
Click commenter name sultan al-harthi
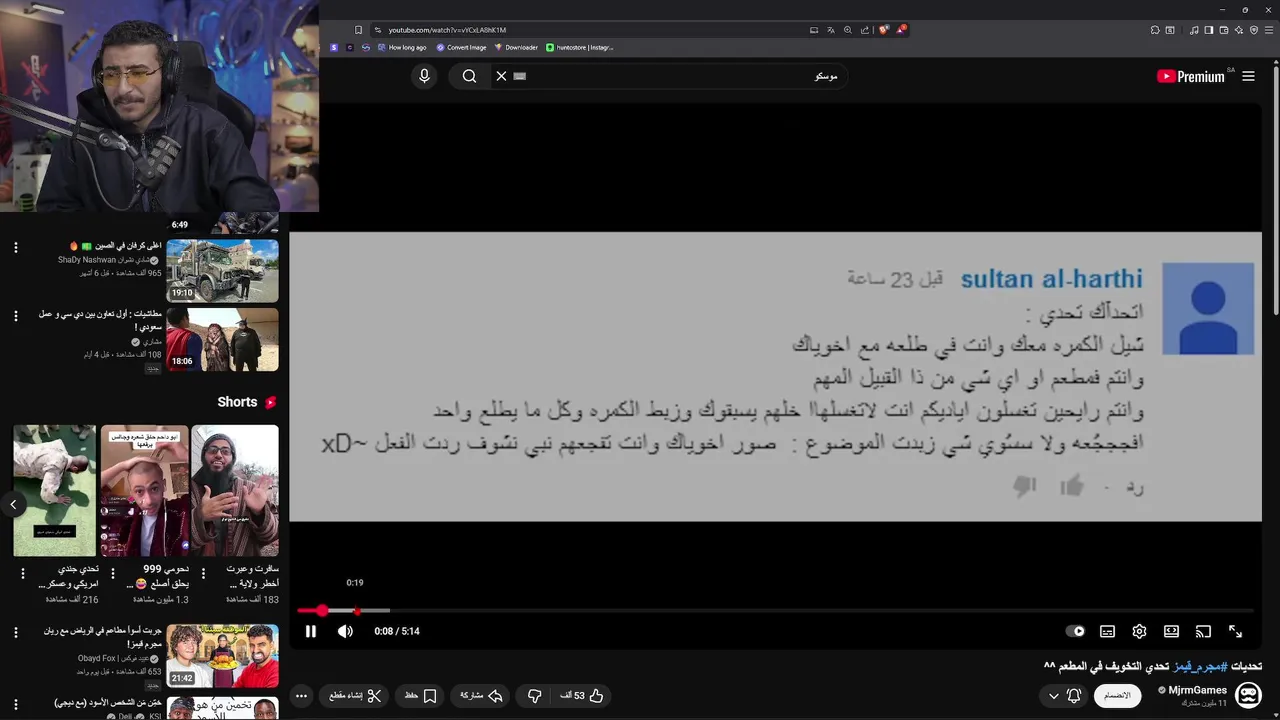[1051, 279]
